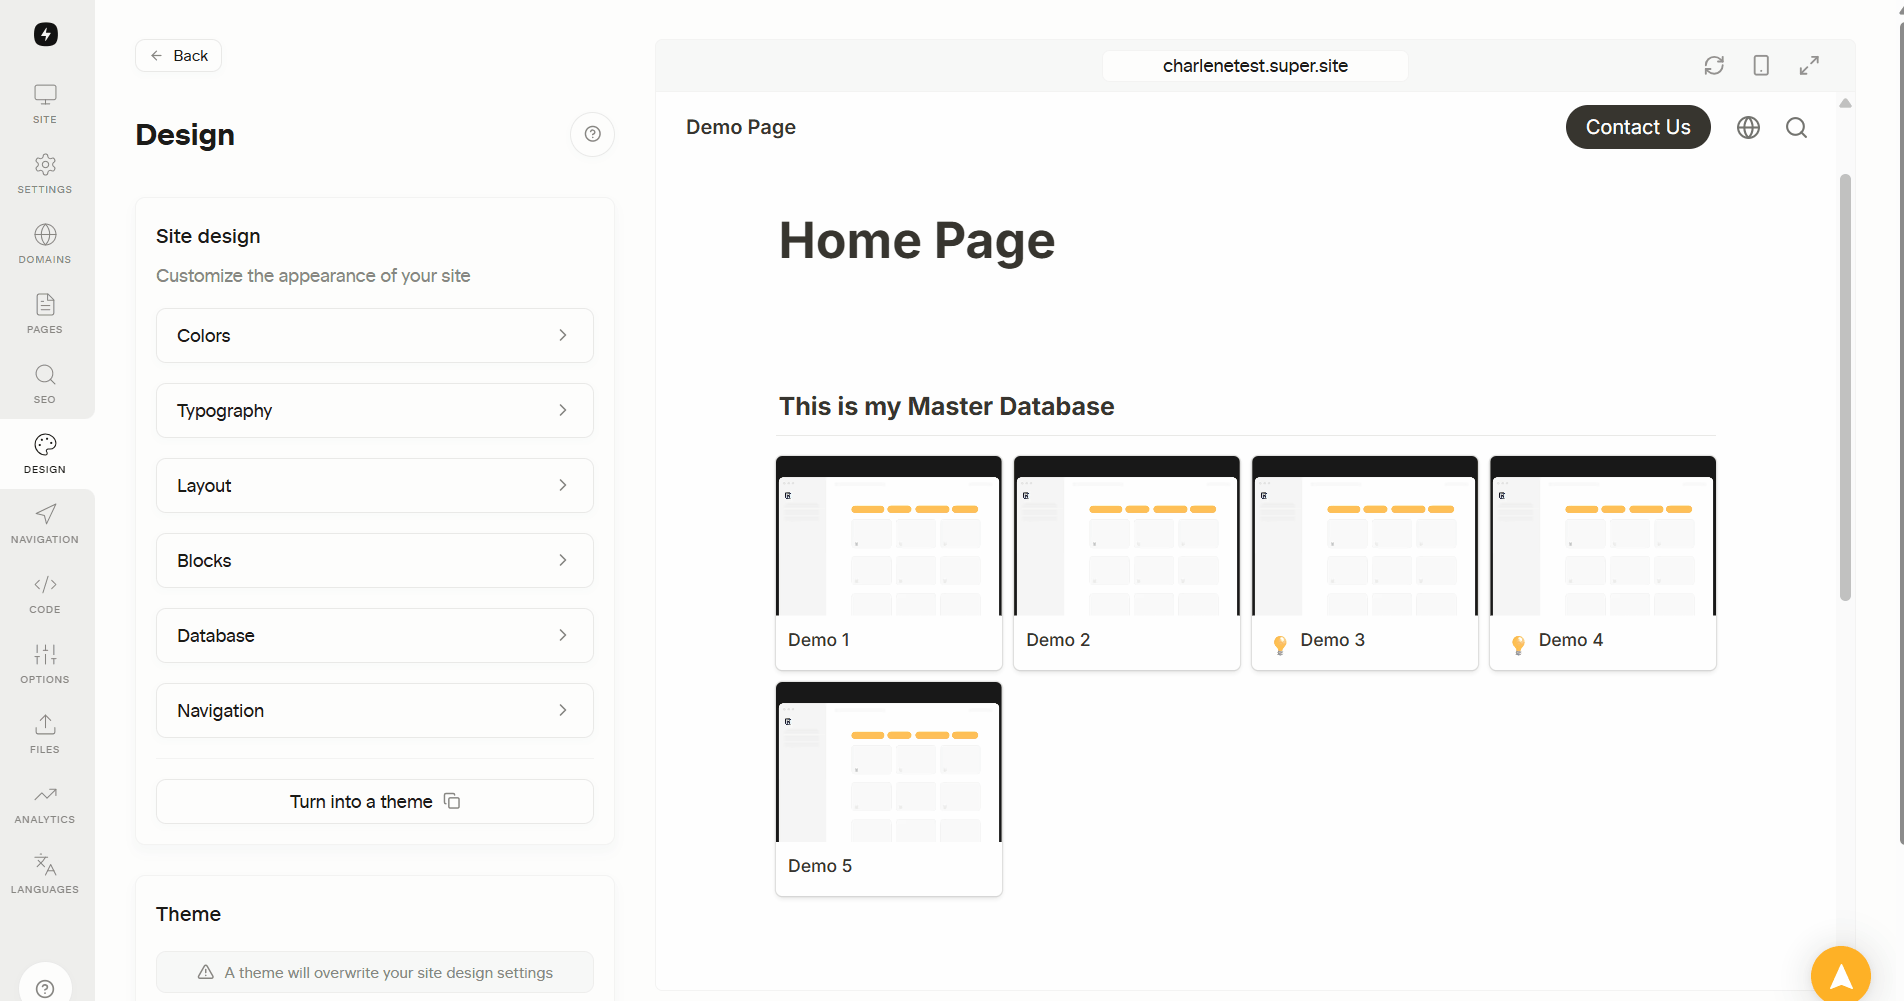Viewport: 1904px width, 1001px height.
Task: Open the Demo 1 card thumbnail
Action: coord(889,536)
